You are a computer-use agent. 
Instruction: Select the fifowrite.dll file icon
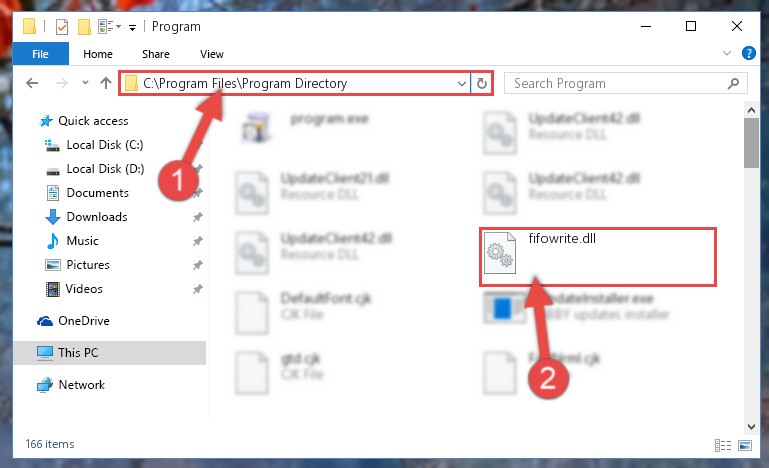coord(500,253)
